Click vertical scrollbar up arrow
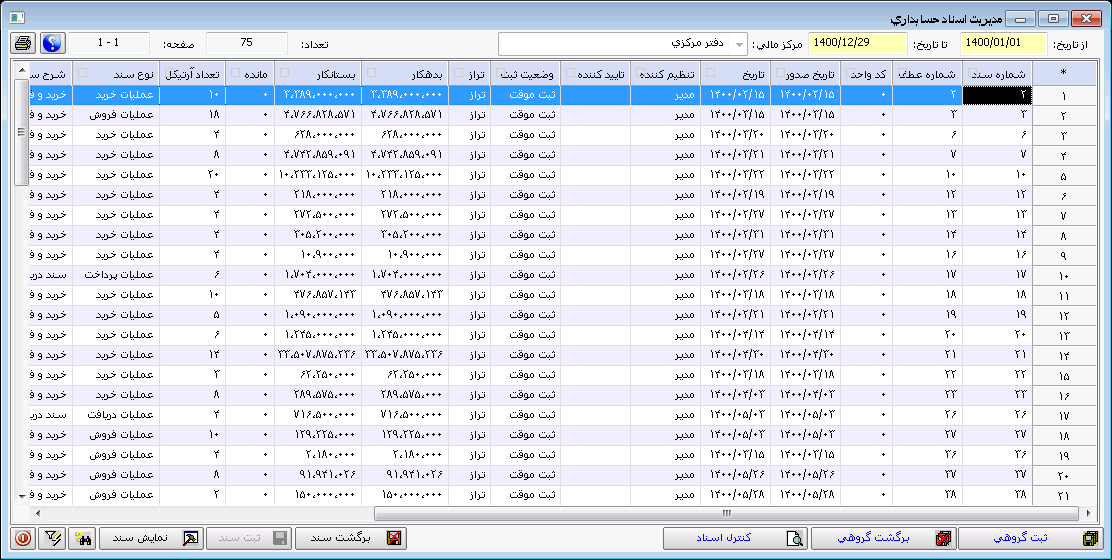 tap(22, 70)
